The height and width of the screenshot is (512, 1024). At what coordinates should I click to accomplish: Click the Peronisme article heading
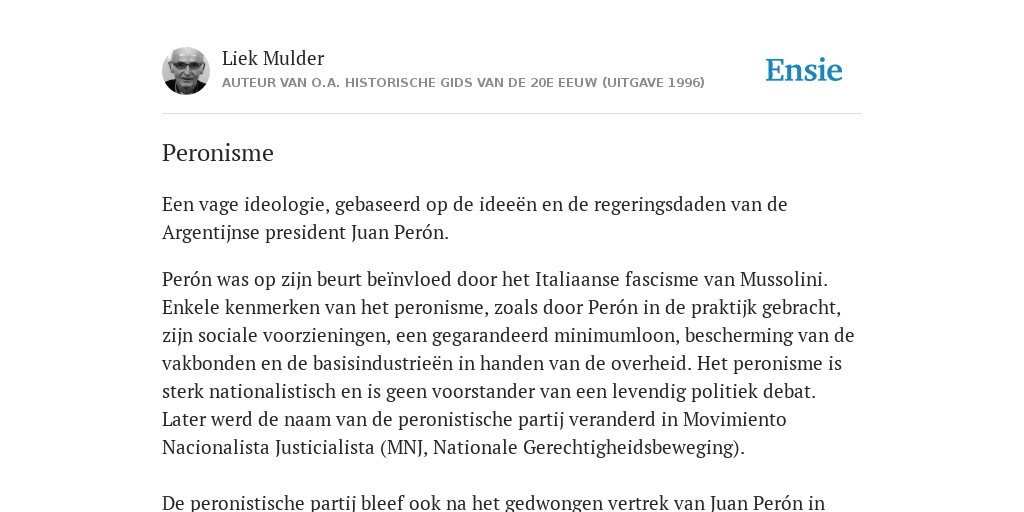tap(217, 153)
